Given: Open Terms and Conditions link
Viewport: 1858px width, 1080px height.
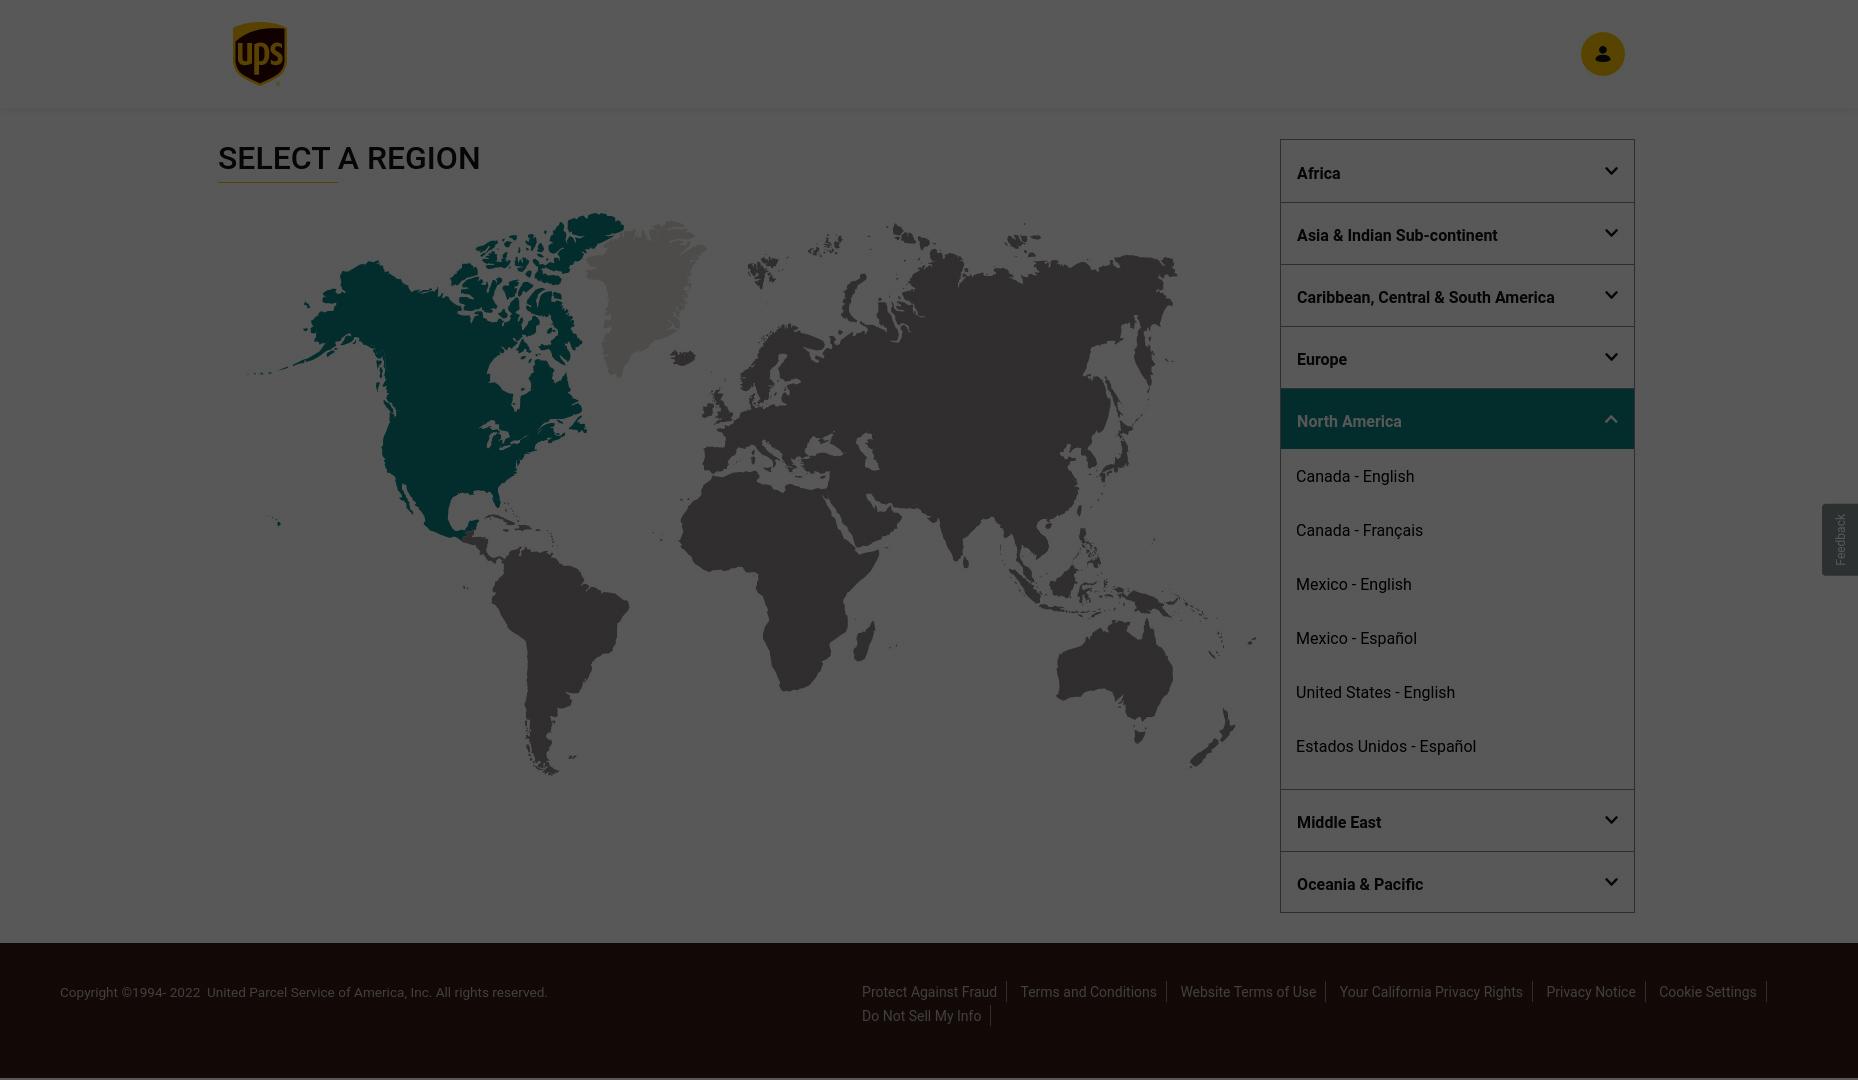Looking at the screenshot, I should (1088, 992).
